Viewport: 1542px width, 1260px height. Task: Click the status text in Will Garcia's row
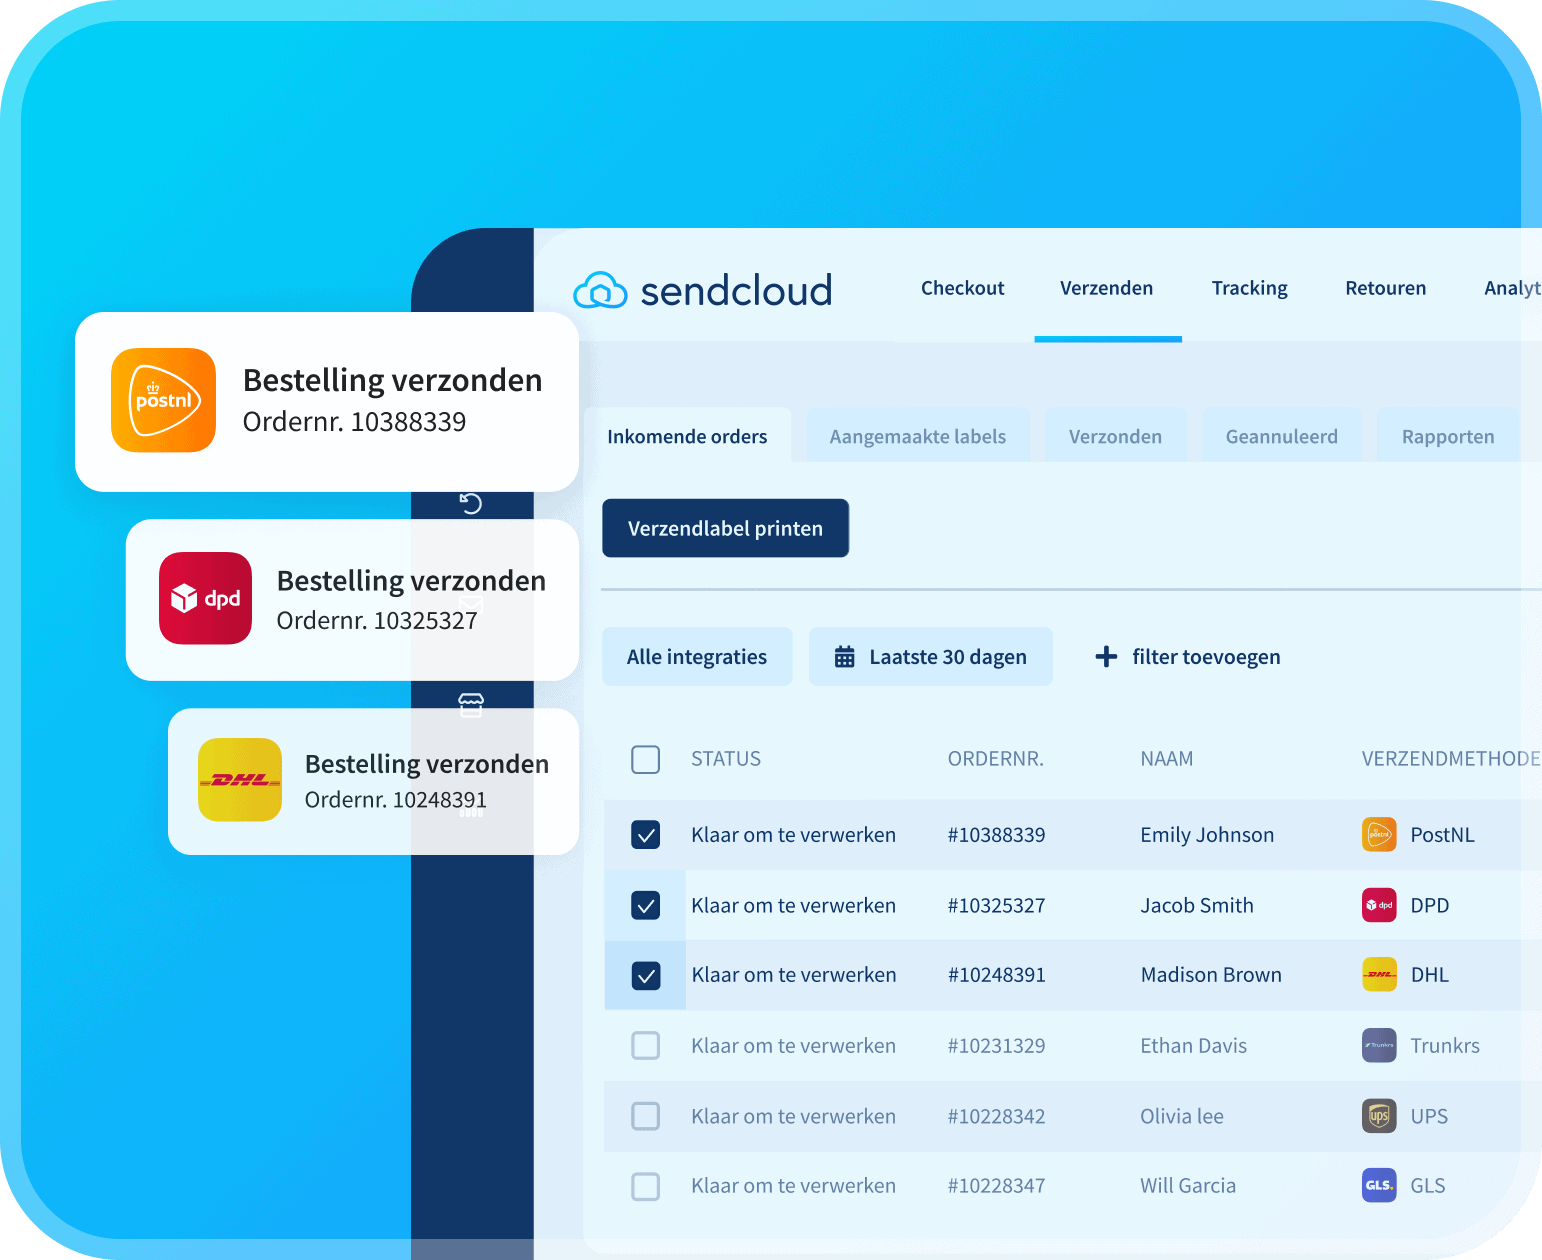tap(794, 1186)
